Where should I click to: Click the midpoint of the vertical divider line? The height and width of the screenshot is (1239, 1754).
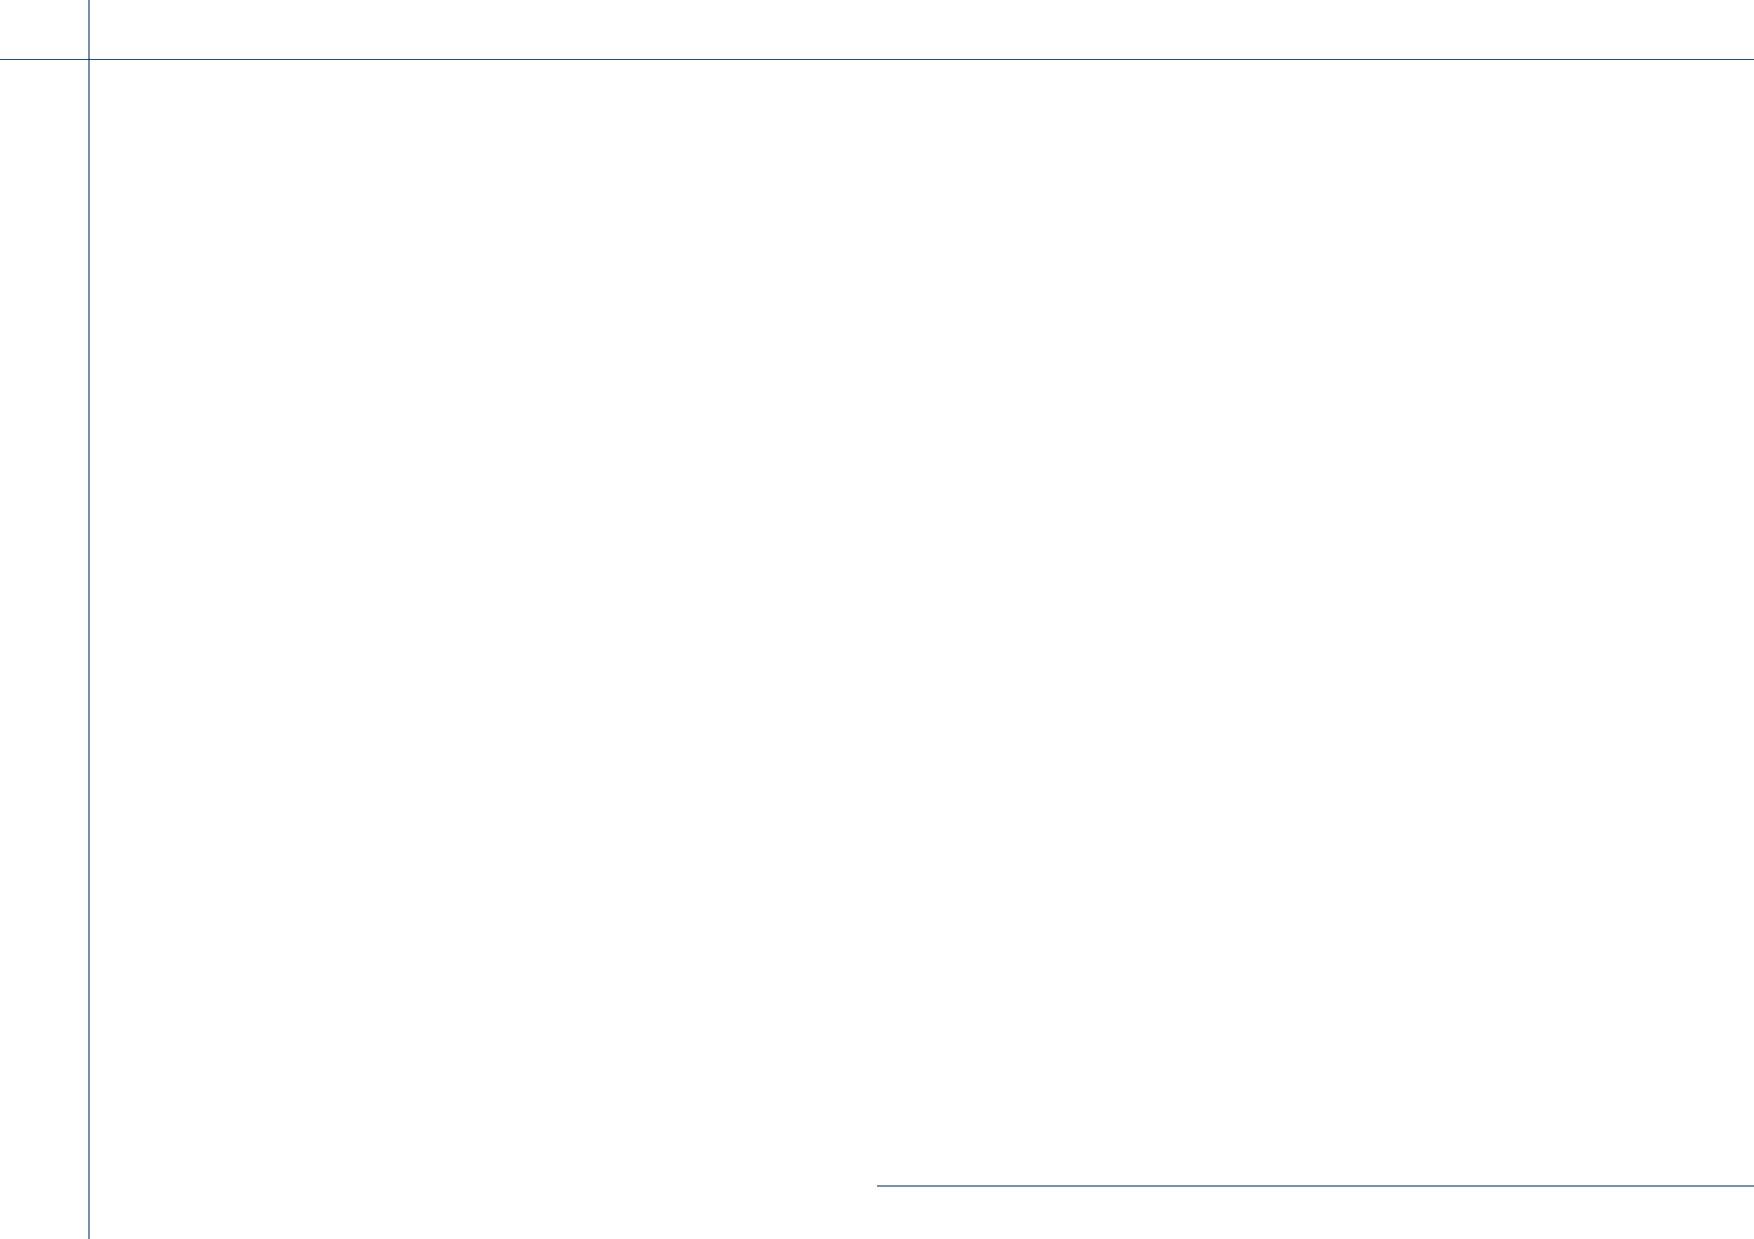click(x=89, y=619)
